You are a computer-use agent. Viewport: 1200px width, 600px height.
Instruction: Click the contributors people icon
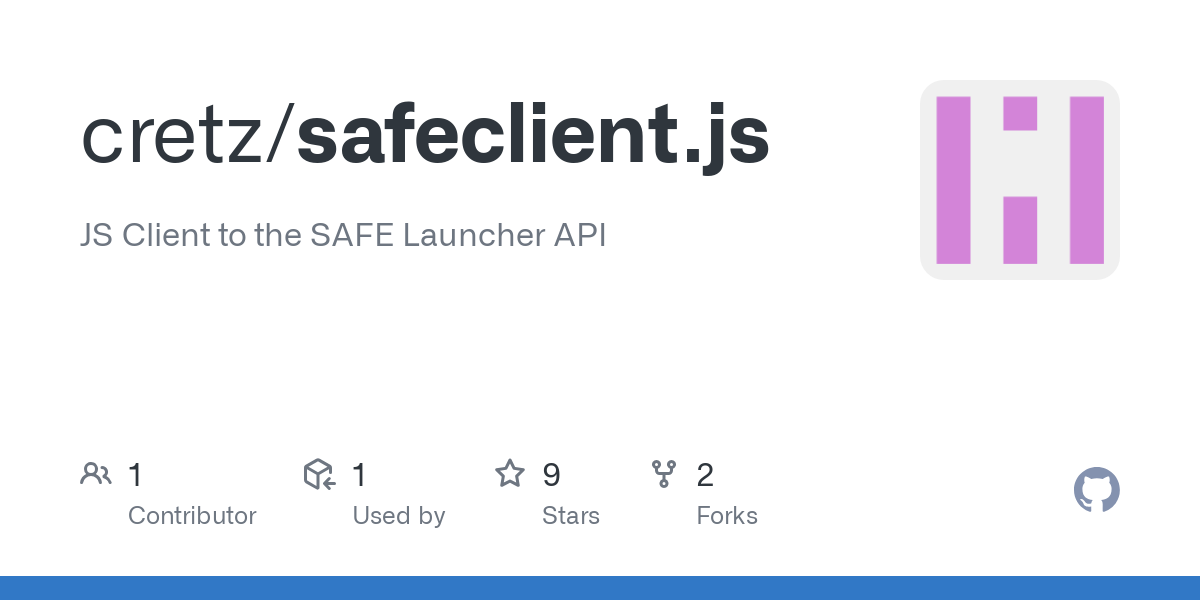point(96,474)
